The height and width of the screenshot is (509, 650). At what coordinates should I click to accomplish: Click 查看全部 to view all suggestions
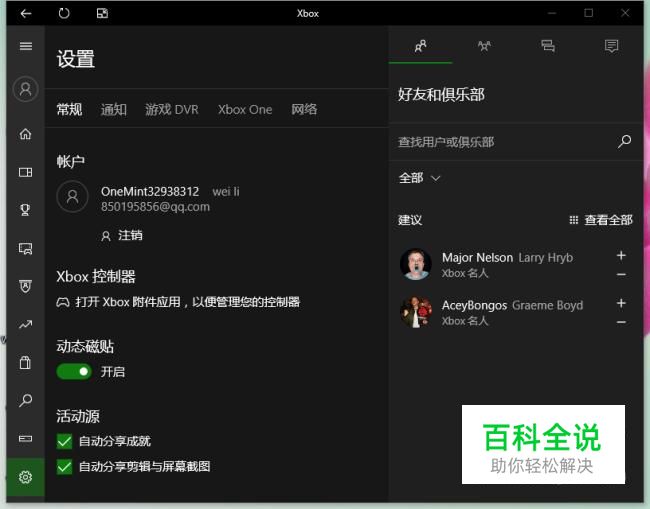pos(601,220)
